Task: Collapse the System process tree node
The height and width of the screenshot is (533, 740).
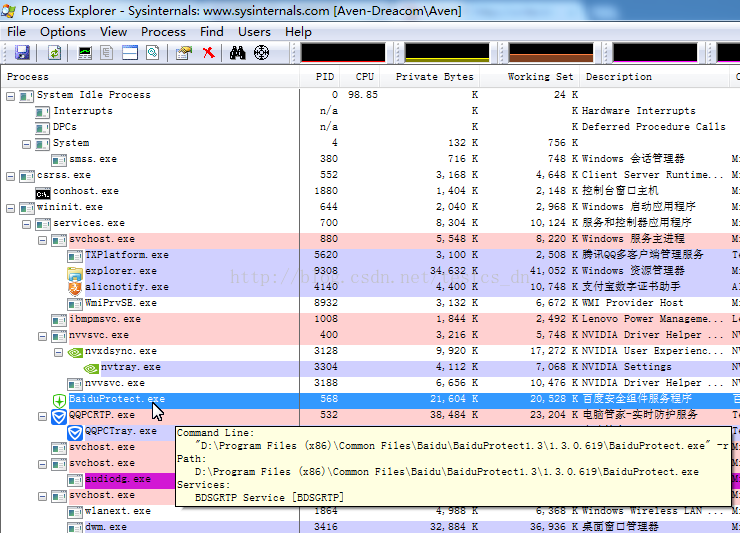Action: click(26, 144)
